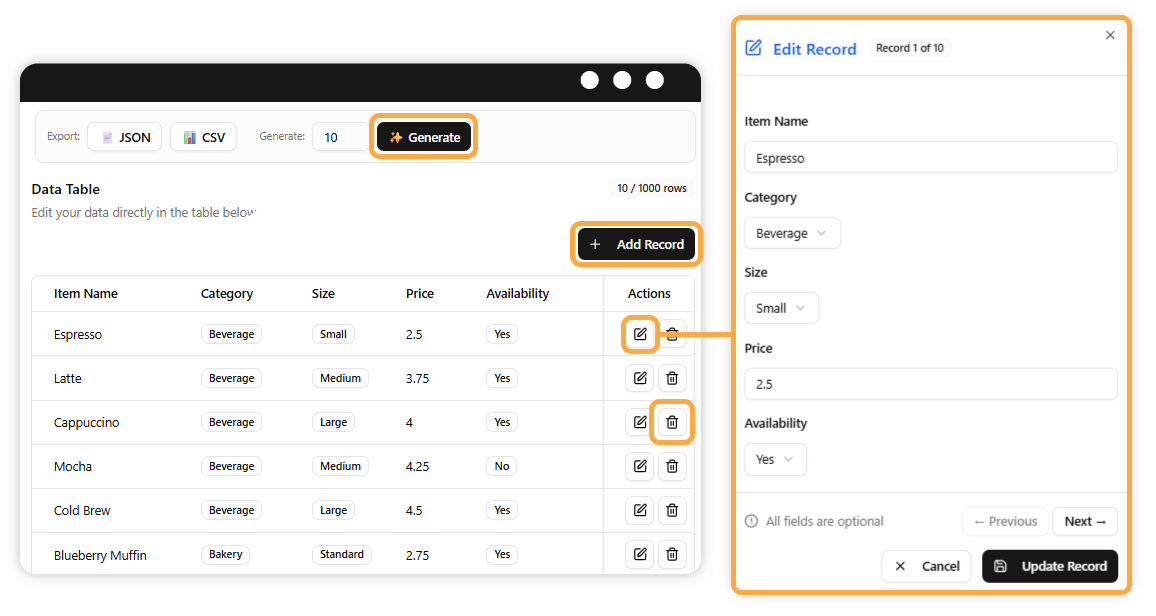Click the edit icon for Latte row
Image resolution: width=1156 pixels, height=616 pixels.
click(640, 378)
